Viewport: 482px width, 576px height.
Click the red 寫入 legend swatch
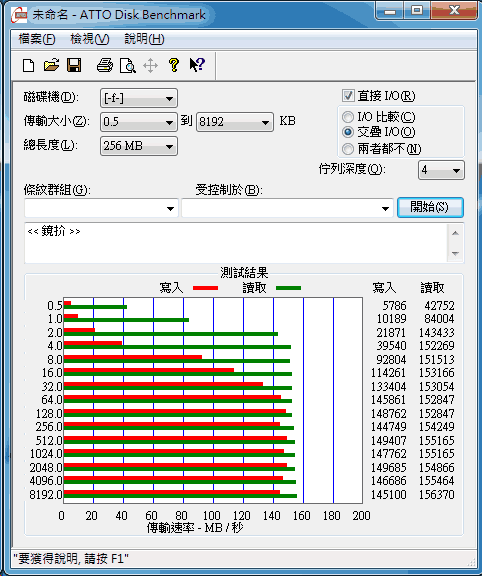(205, 288)
